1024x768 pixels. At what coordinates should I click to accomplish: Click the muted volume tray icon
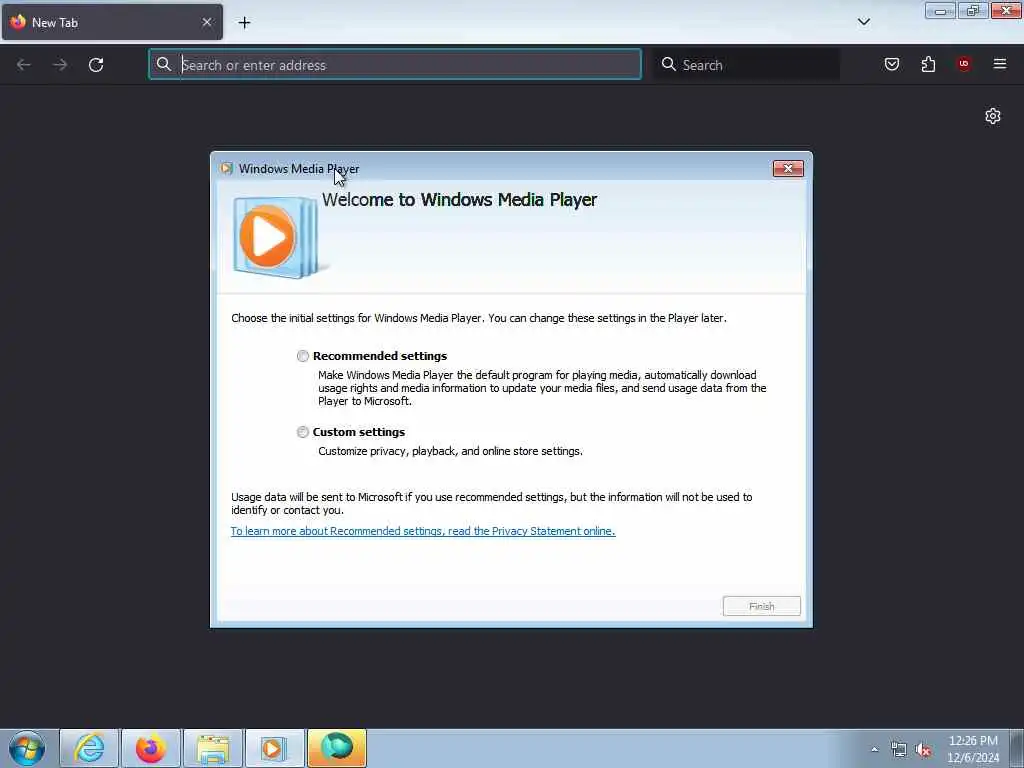(x=923, y=750)
